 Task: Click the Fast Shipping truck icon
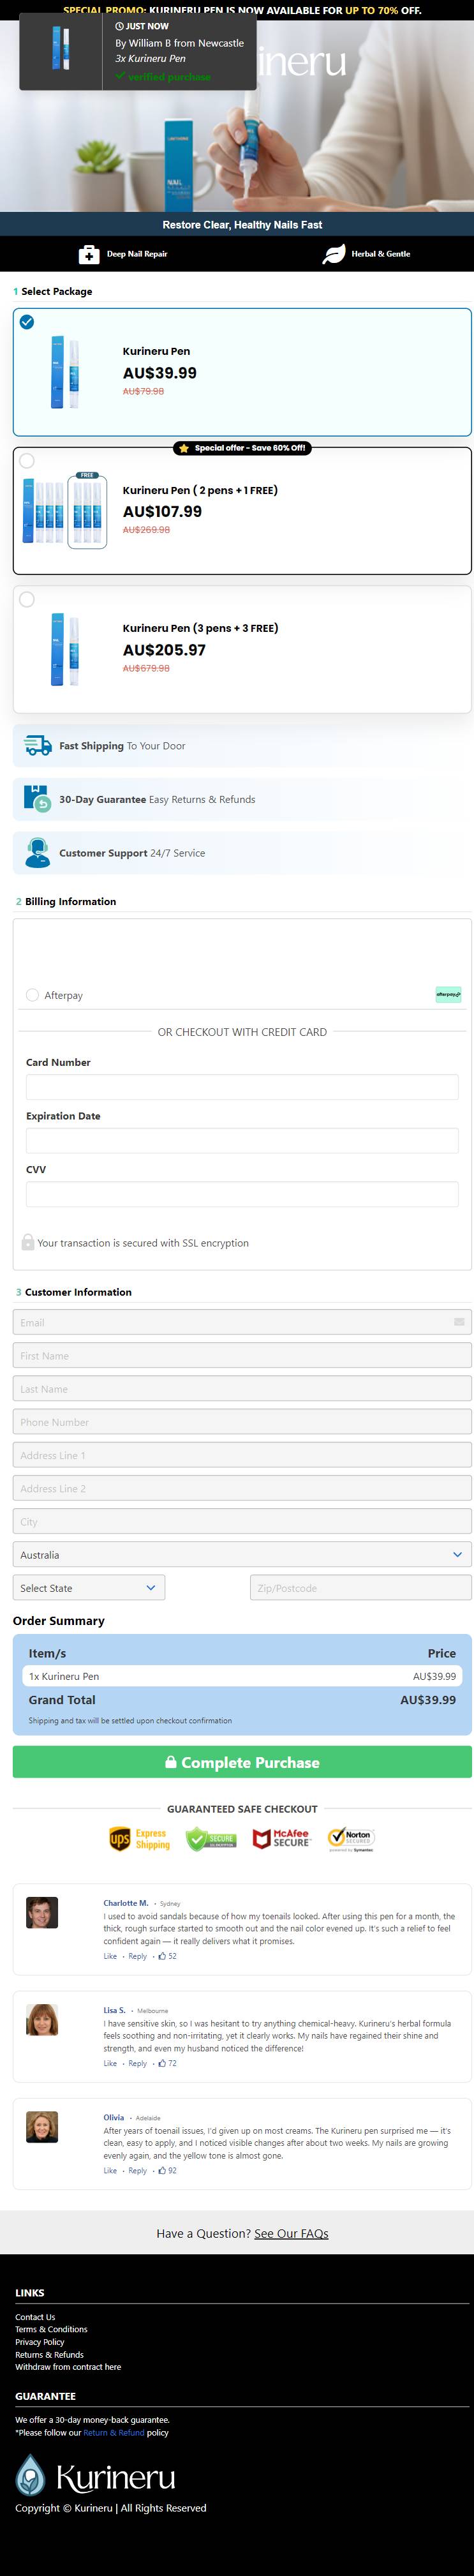[x=38, y=746]
